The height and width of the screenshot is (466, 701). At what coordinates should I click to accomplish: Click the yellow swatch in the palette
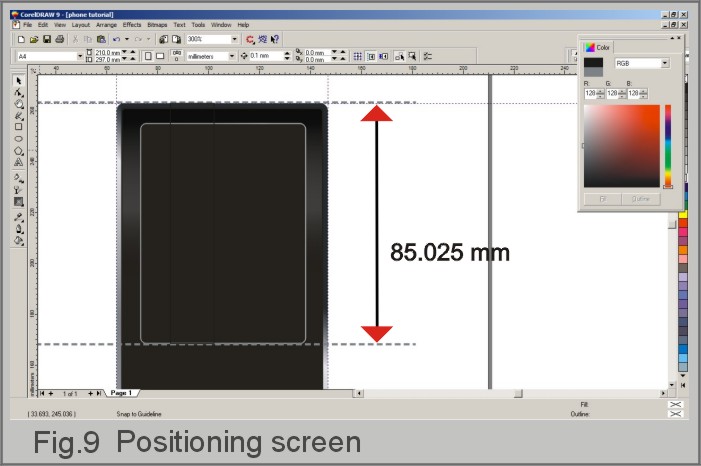pyautogui.click(x=682, y=215)
